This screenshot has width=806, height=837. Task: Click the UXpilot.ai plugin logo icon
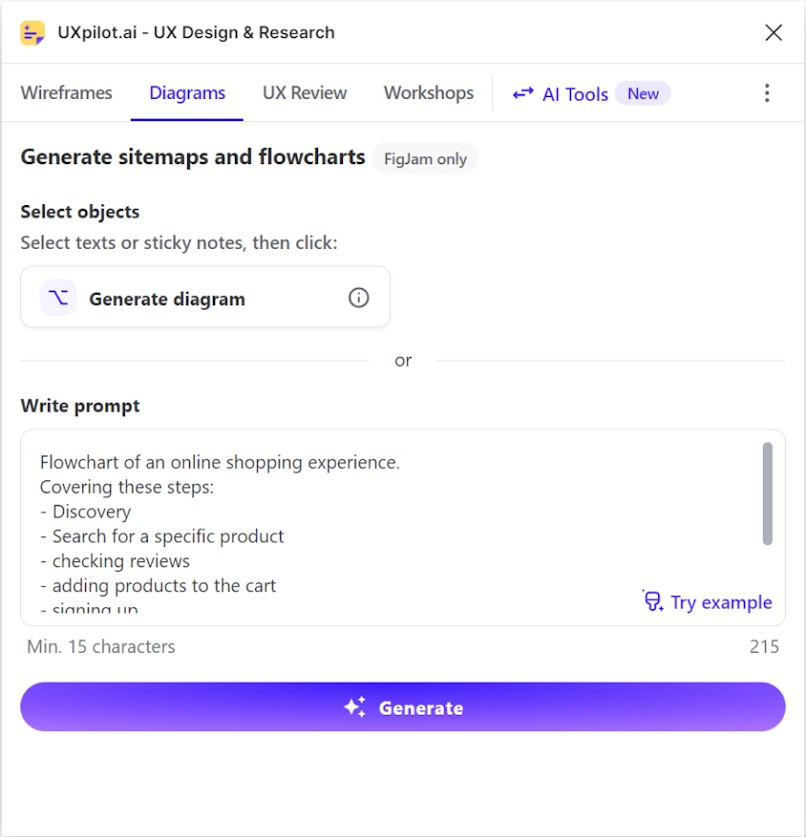(32, 33)
